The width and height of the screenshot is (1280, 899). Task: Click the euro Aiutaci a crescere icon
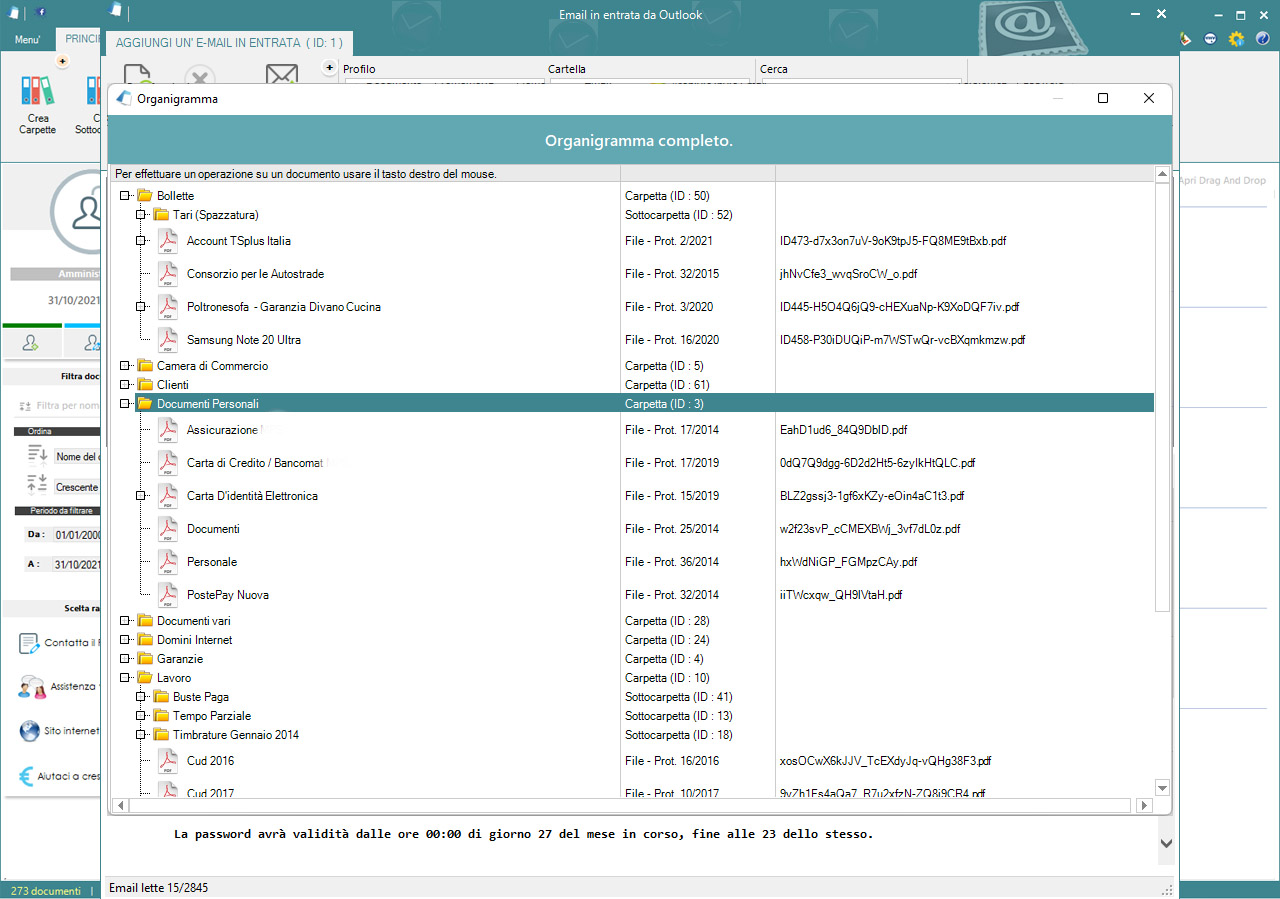(x=28, y=776)
